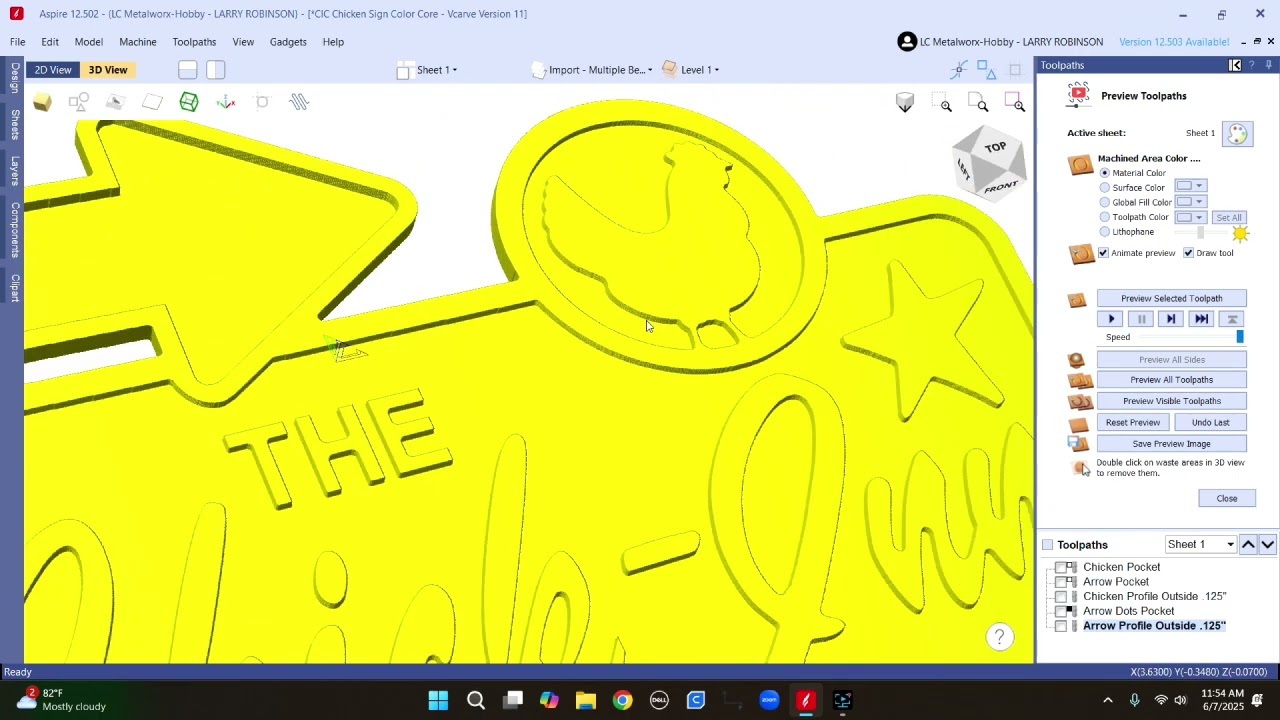Open Import - Multiple Be... dropdown
The width and height of the screenshot is (1280, 720).
[592, 70]
